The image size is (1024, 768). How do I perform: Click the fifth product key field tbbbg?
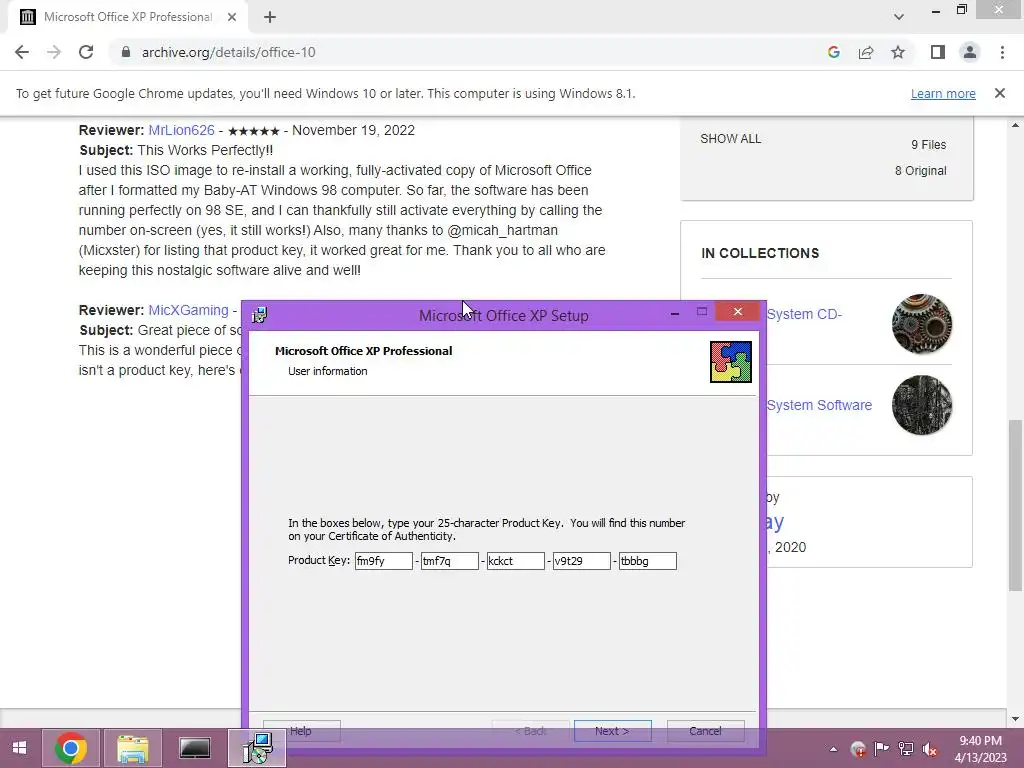647,561
